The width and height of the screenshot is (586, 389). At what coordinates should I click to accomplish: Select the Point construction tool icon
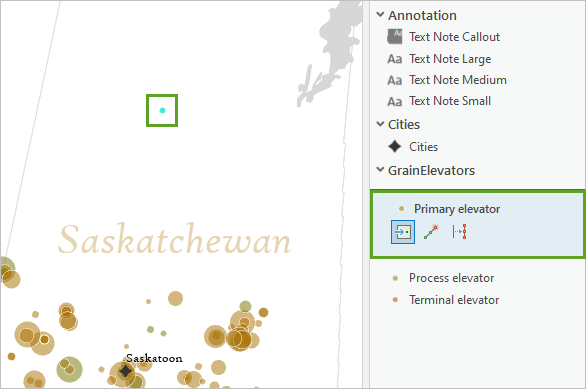[x=403, y=232]
